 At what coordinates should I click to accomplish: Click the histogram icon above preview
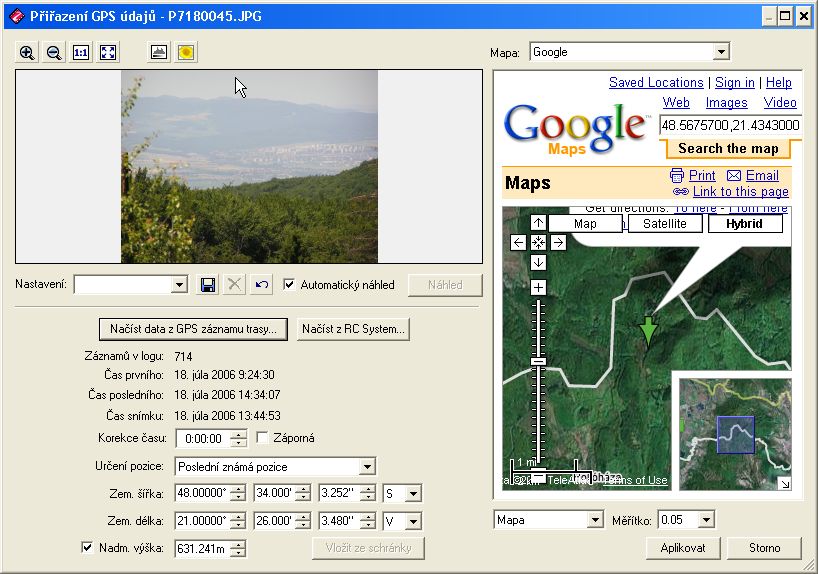pos(159,53)
